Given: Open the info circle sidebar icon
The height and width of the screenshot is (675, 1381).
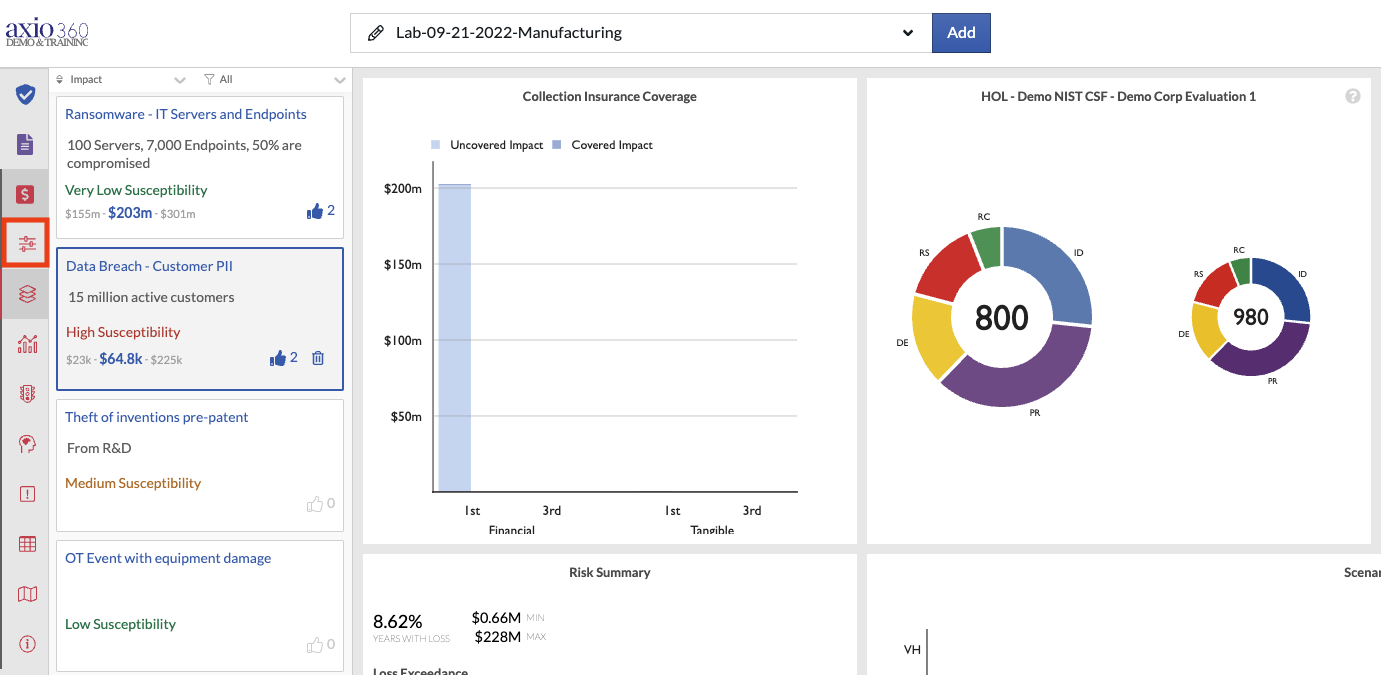Looking at the screenshot, I should click(x=27, y=644).
